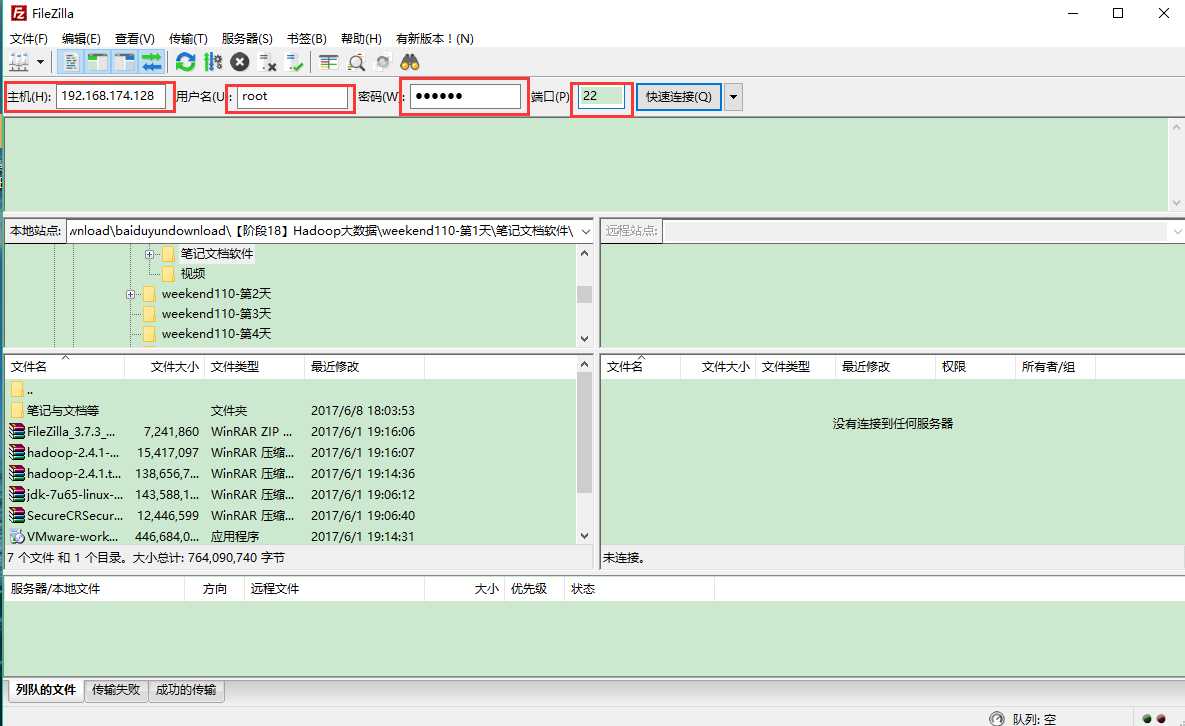Click the port field showing 22
Image resolution: width=1185 pixels, height=726 pixels.
tap(602, 96)
